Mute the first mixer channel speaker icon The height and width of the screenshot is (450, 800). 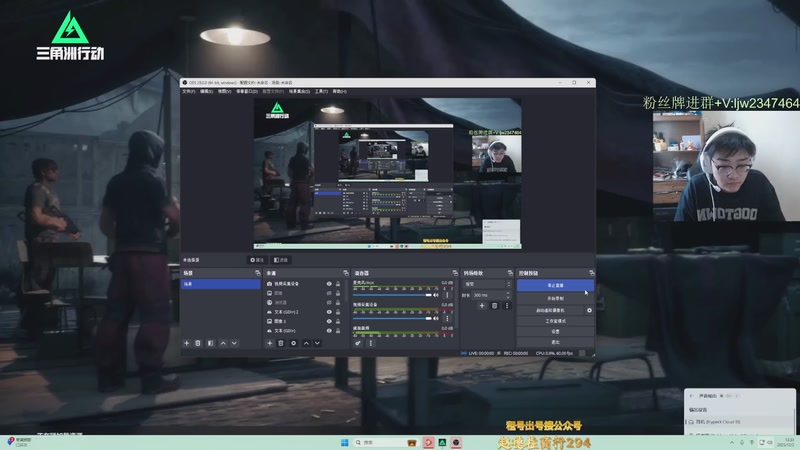[436, 295]
